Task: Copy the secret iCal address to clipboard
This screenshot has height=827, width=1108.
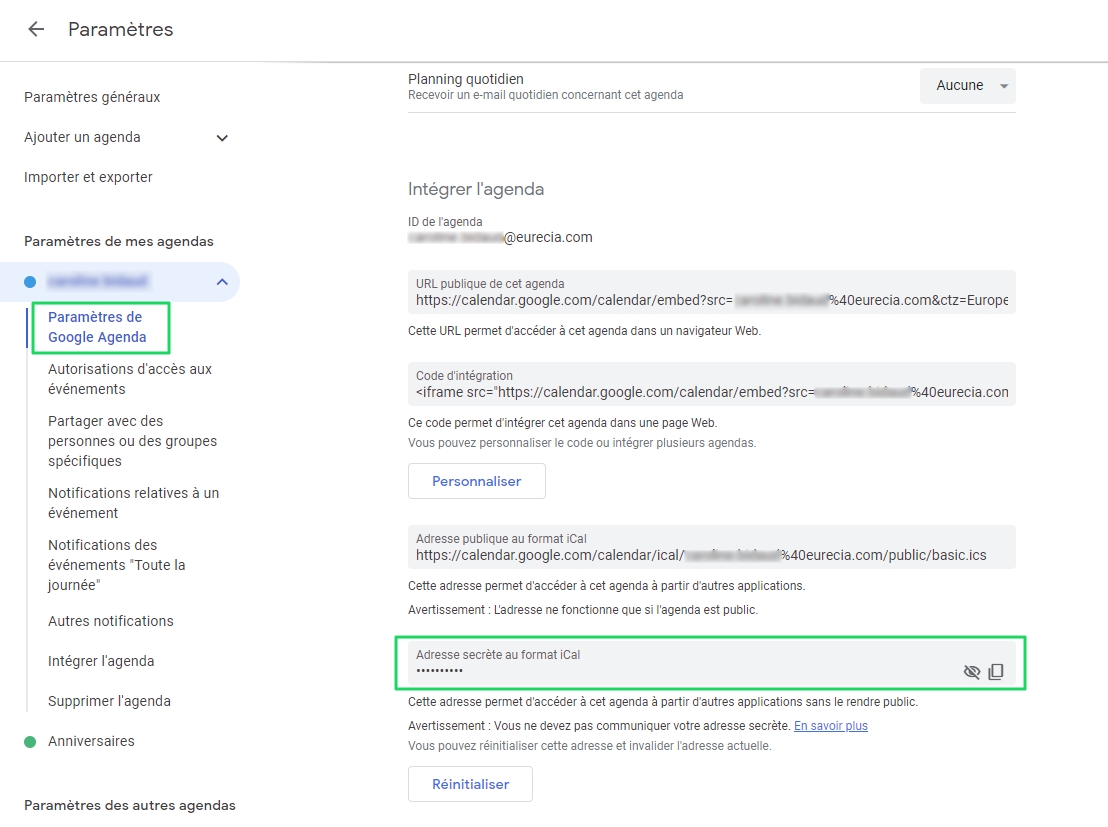Action: 996,671
